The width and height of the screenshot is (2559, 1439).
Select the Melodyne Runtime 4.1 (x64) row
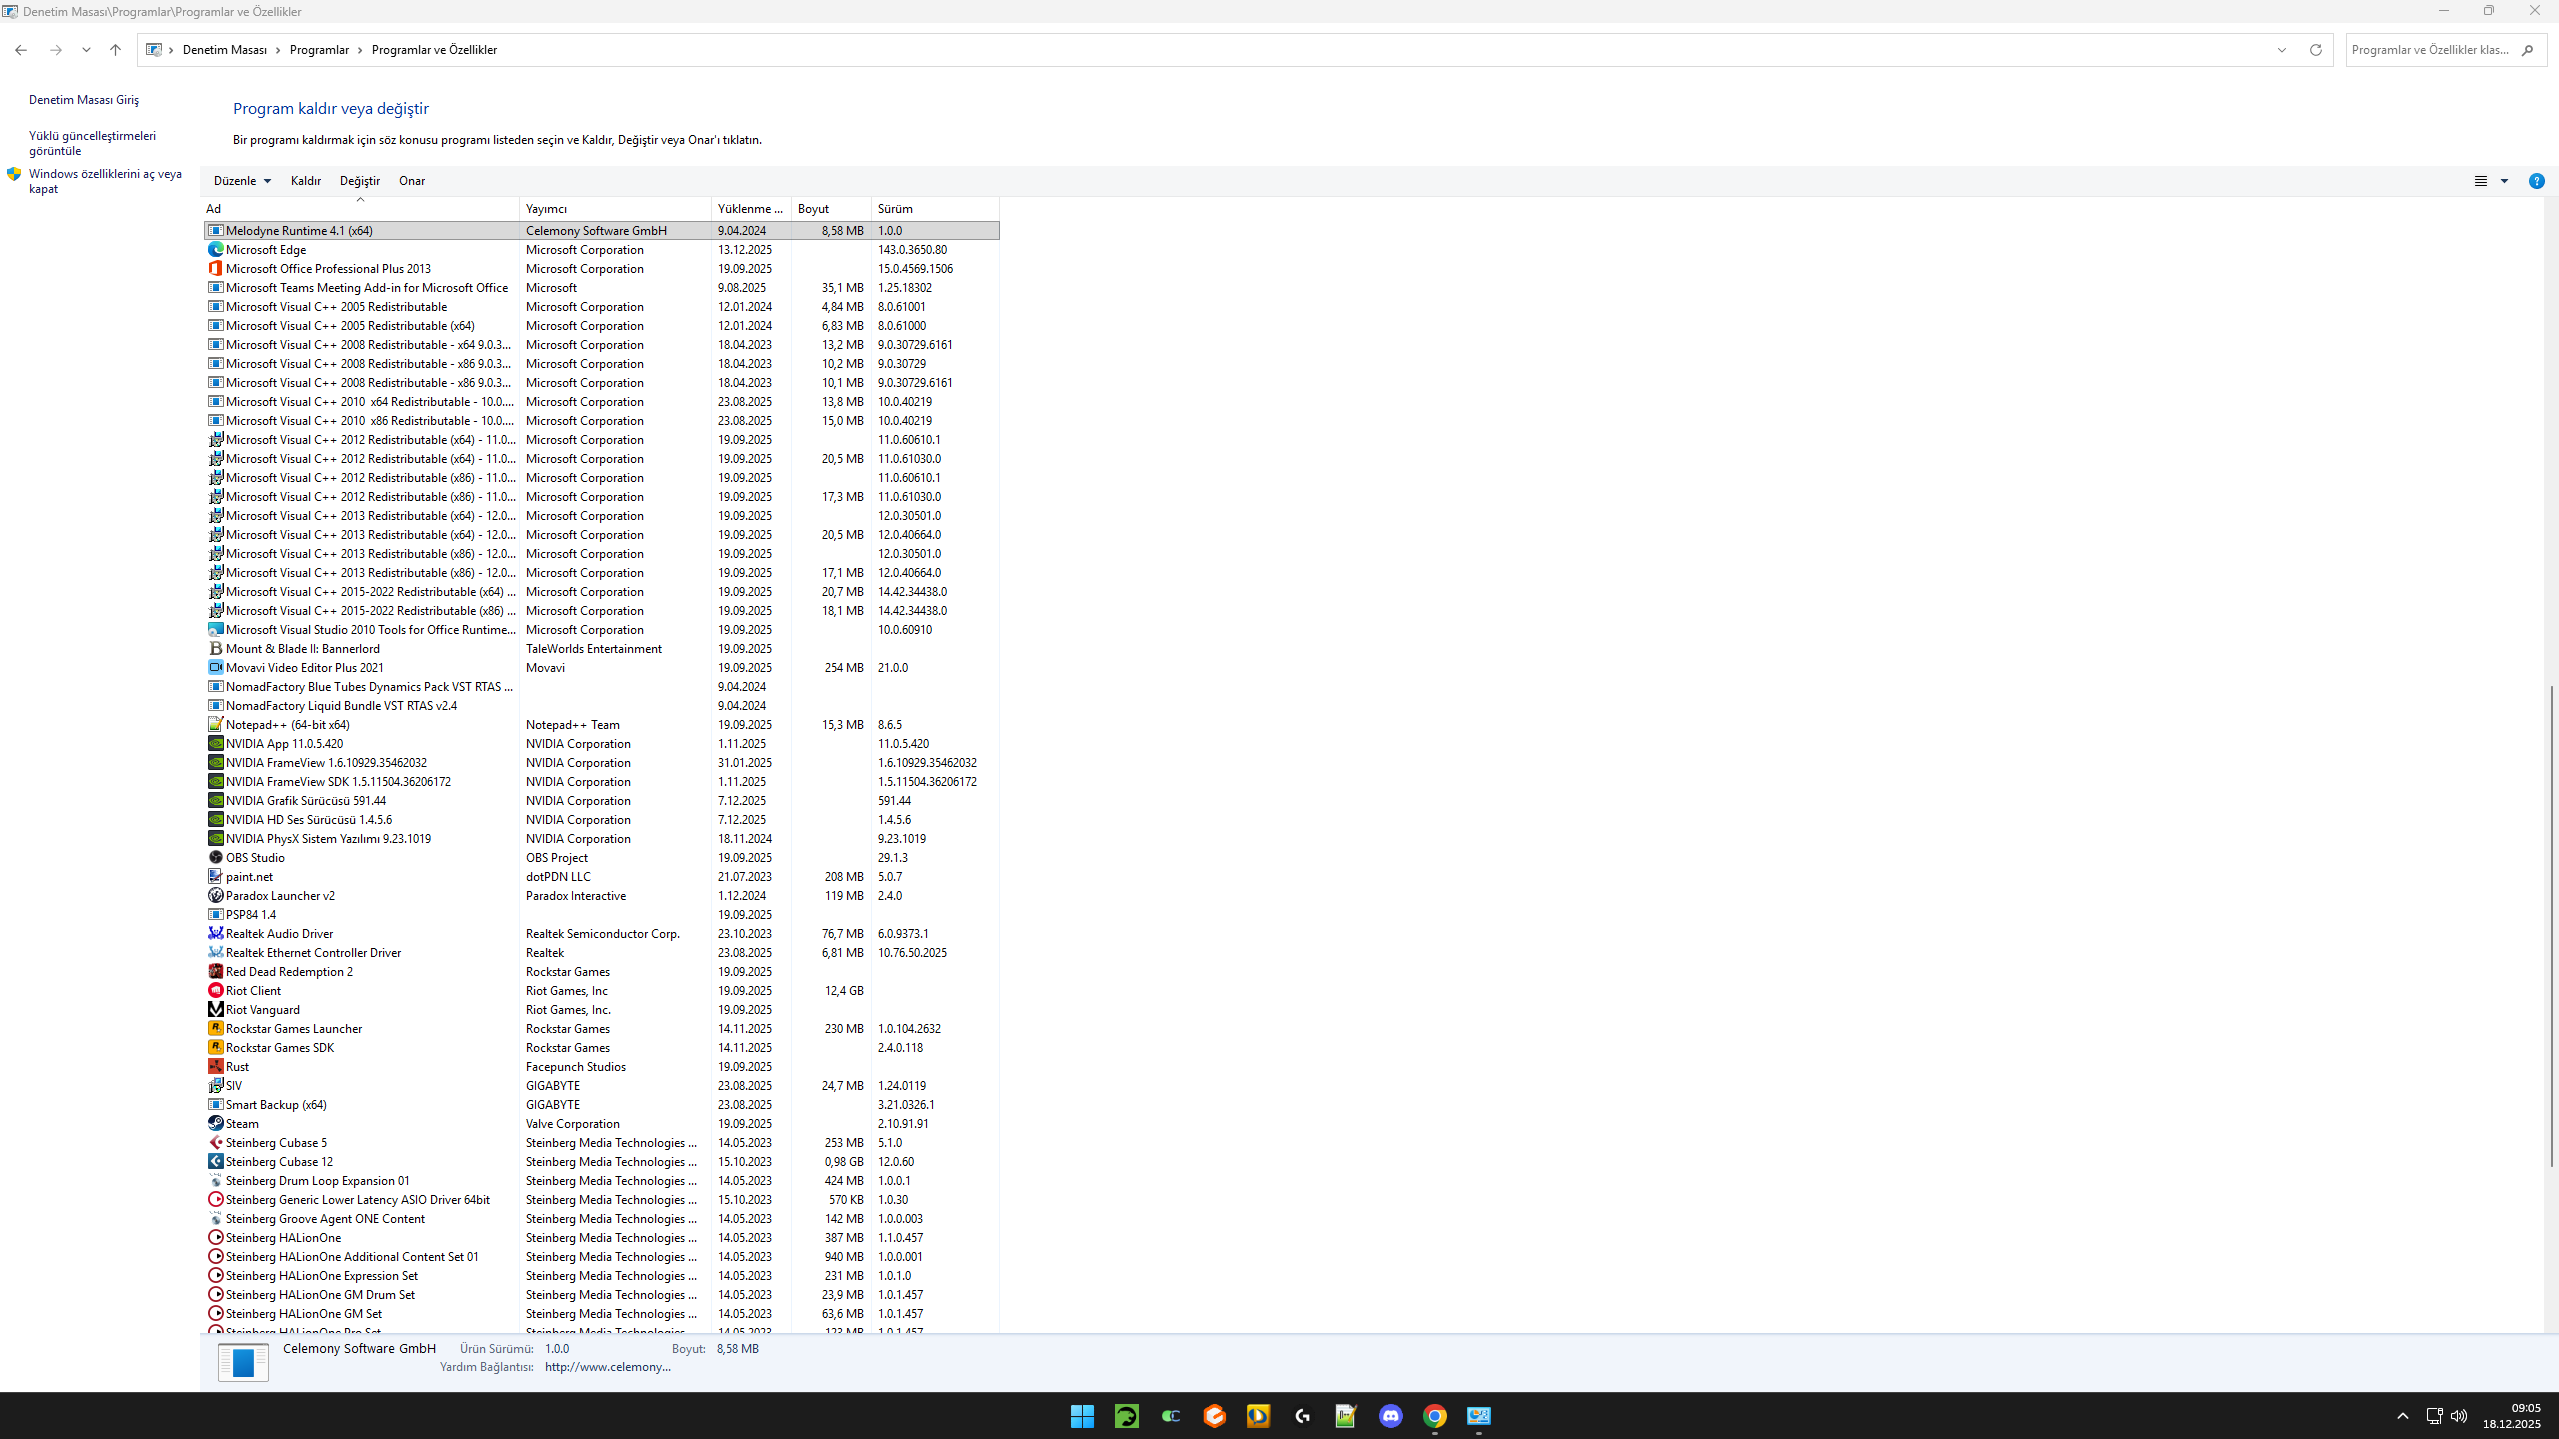coord(602,231)
